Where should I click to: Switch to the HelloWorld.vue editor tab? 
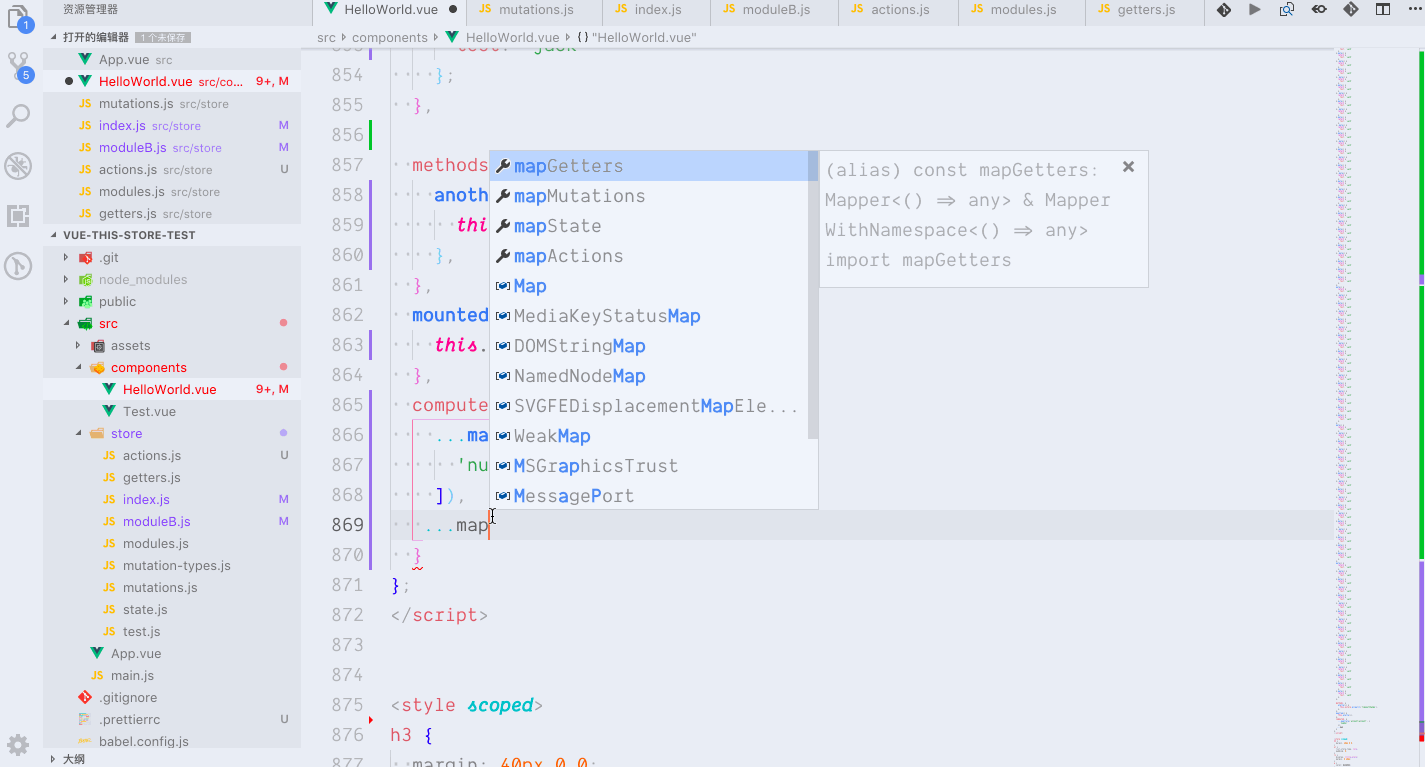click(x=391, y=10)
